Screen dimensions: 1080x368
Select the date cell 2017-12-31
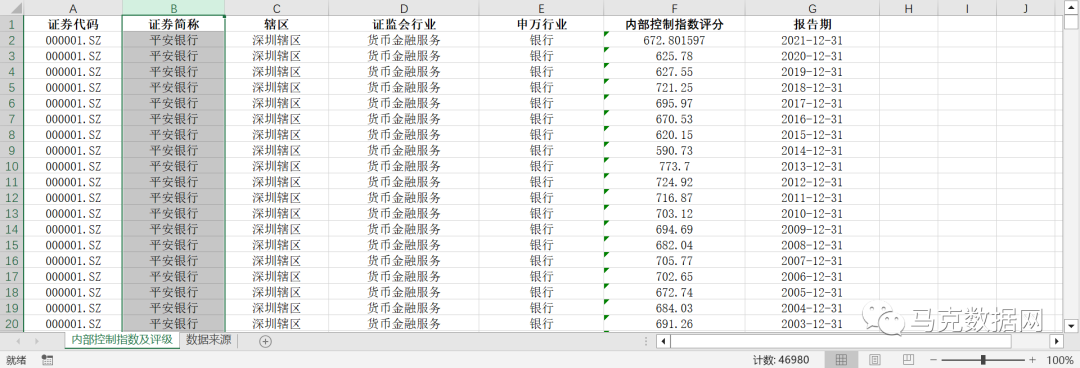pyautogui.click(x=812, y=103)
